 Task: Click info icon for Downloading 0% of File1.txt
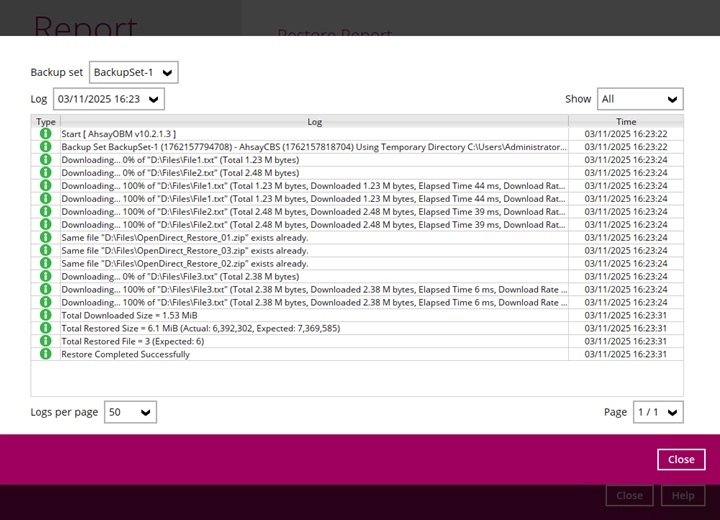coord(45,159)
